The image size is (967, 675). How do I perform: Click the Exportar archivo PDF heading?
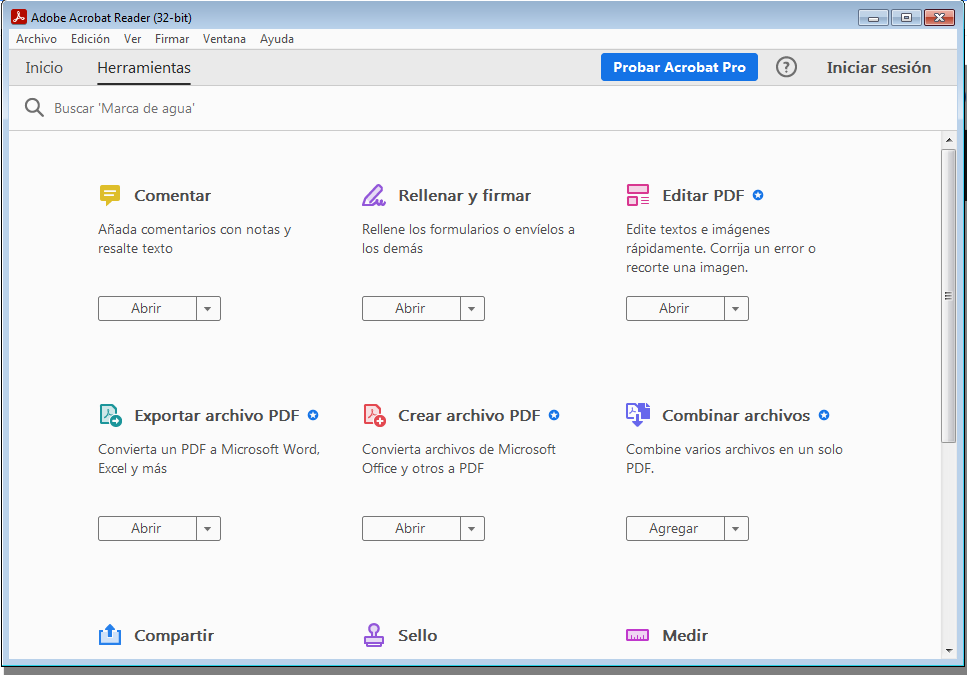point(216,415)
